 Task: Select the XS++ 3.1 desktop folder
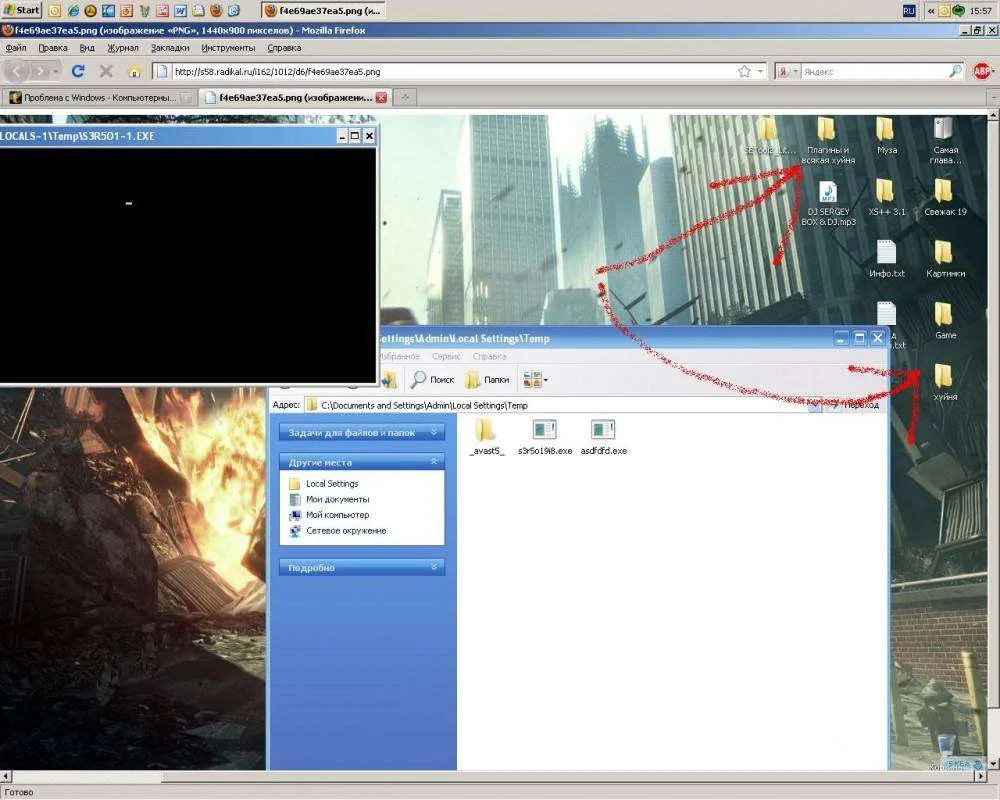pos(886,197)
